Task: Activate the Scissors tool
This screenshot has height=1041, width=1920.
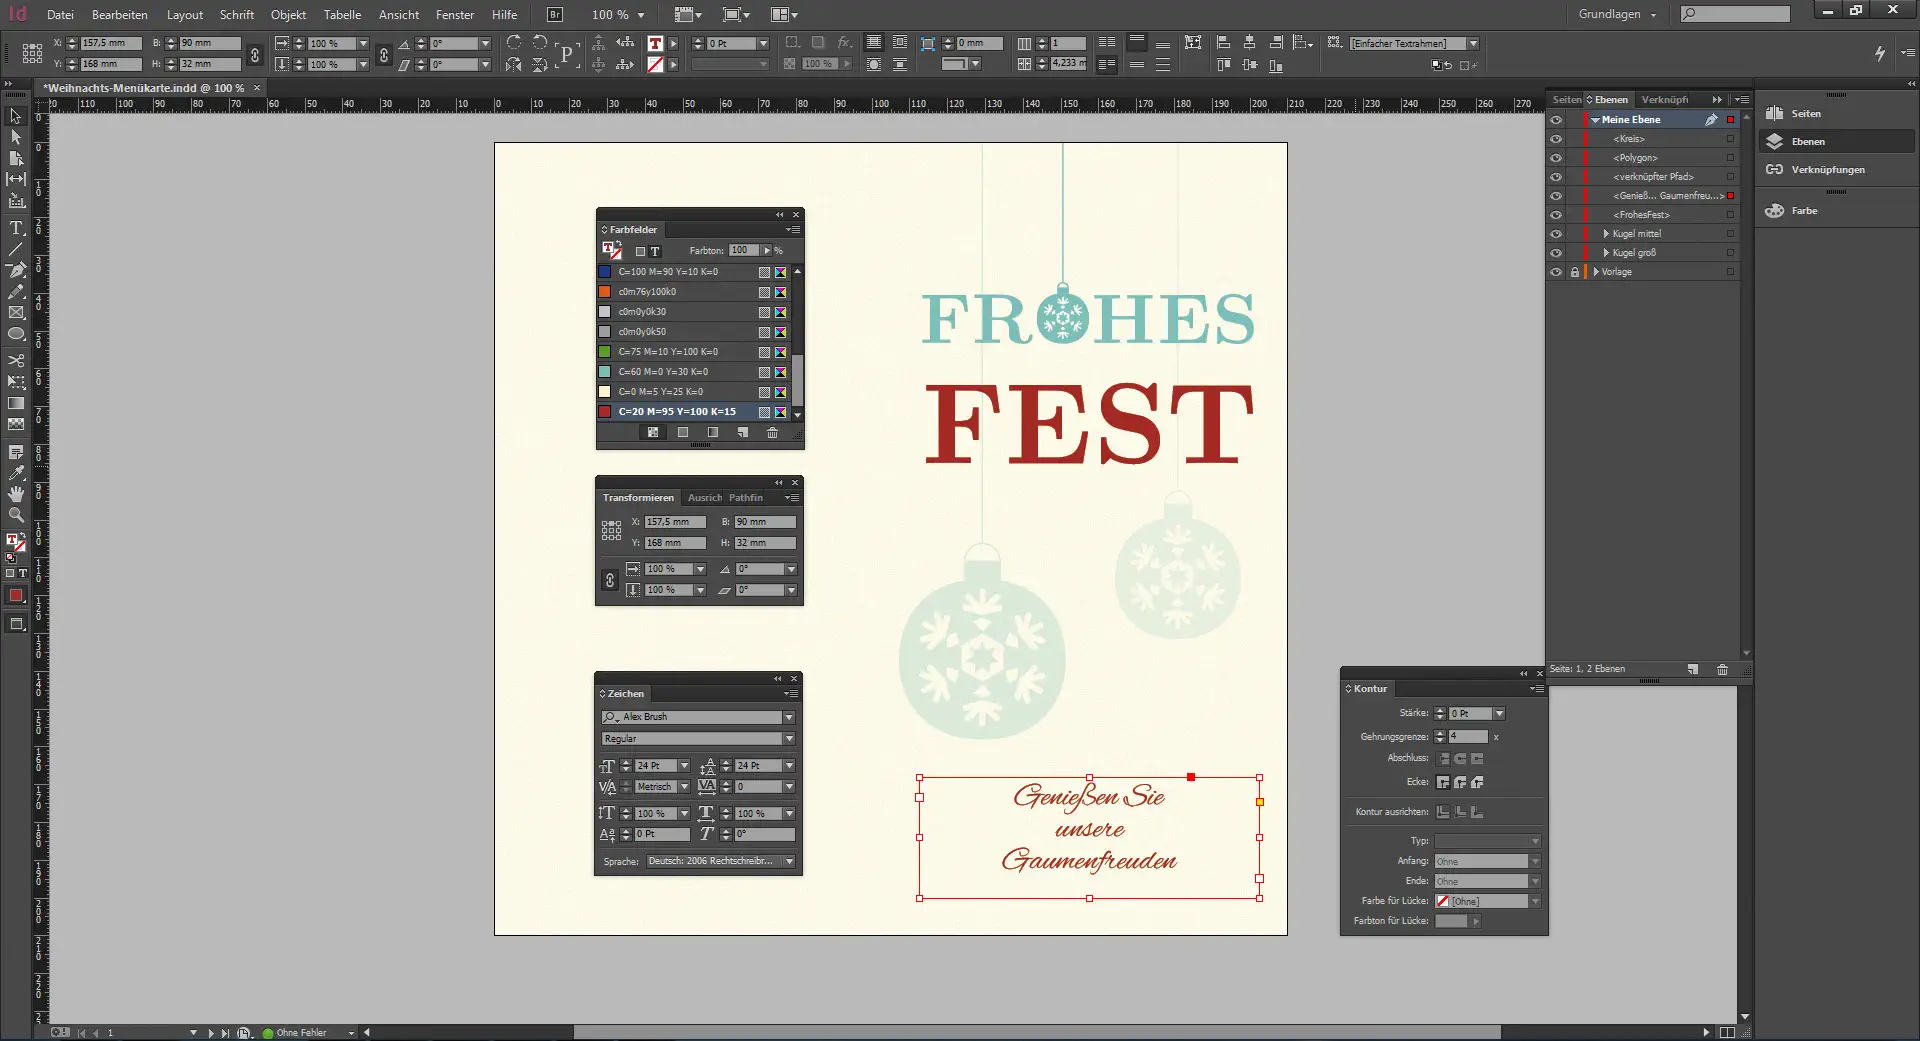Action: [x=16, y=361]
